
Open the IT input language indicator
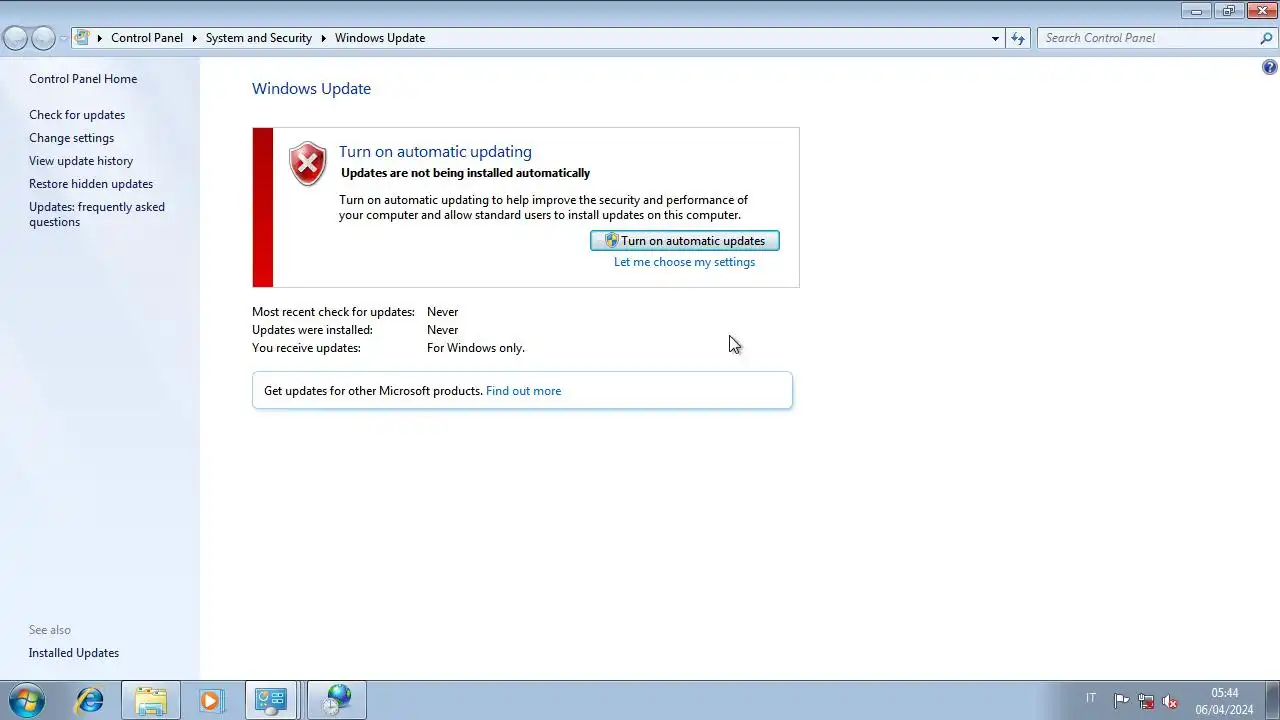click(x=1091, y=698)
